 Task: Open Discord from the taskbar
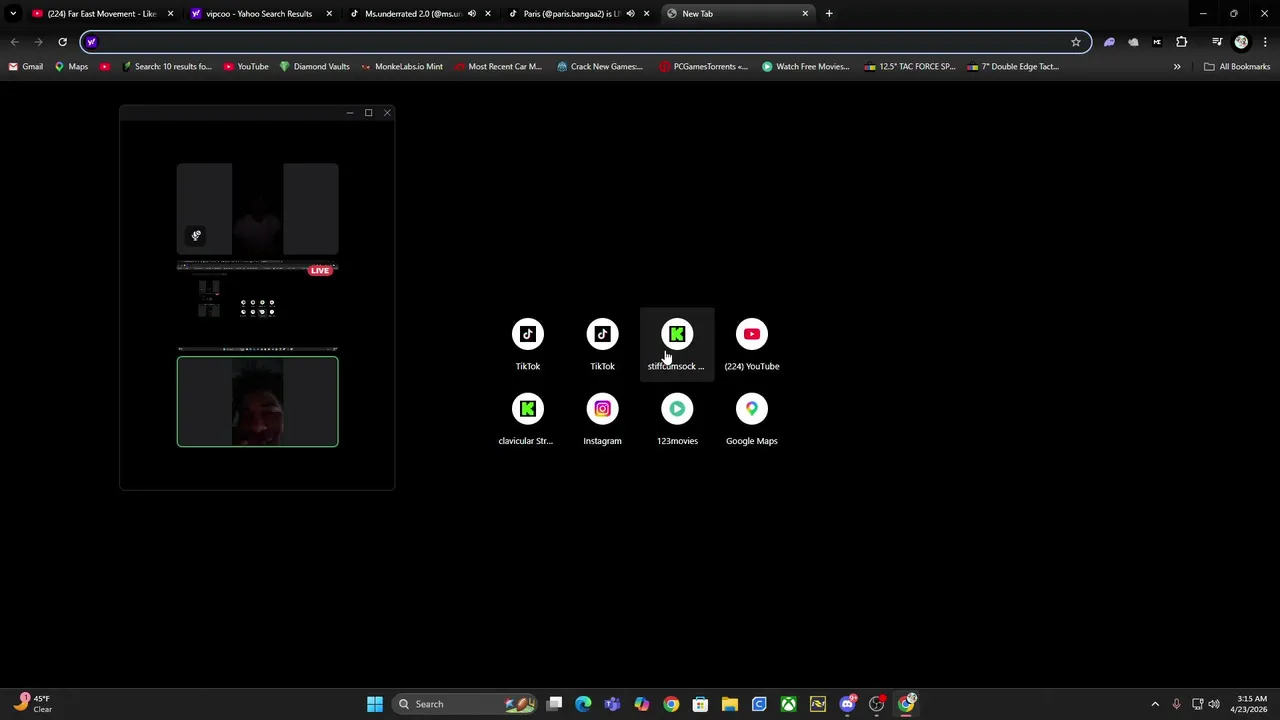pos(847,704)
